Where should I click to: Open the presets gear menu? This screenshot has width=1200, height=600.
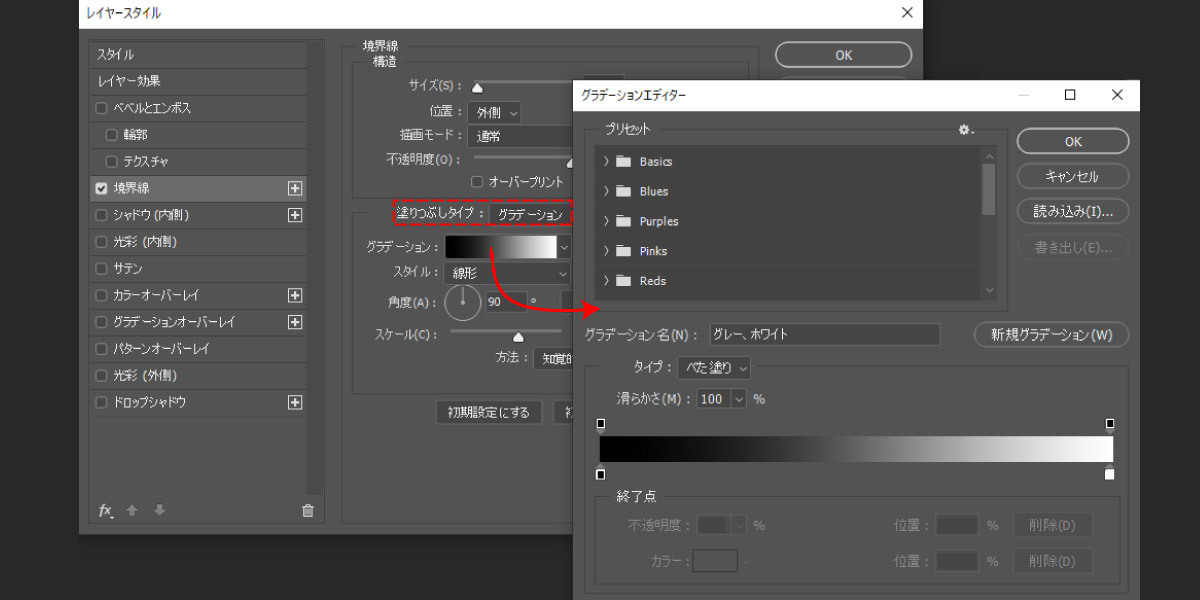(965, 129)
